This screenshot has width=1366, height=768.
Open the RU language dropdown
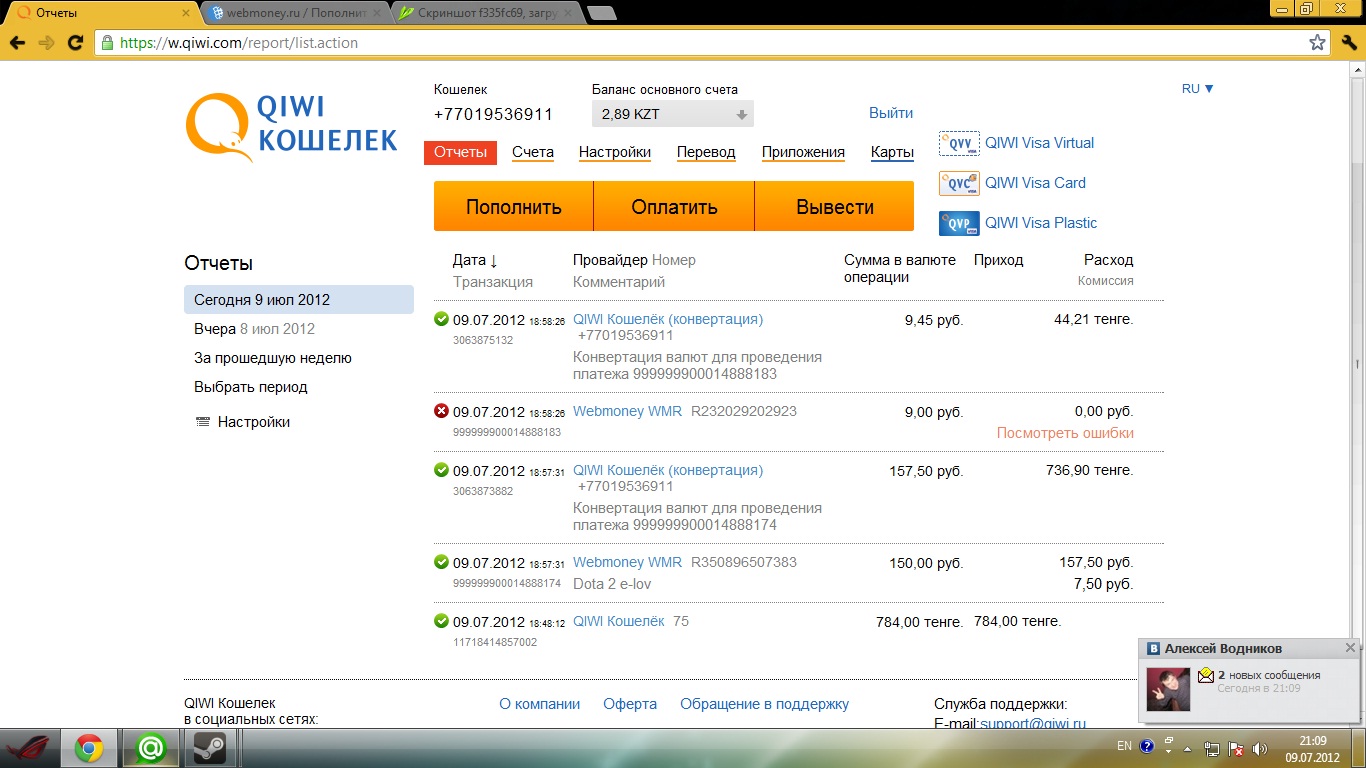(1197, 89)
